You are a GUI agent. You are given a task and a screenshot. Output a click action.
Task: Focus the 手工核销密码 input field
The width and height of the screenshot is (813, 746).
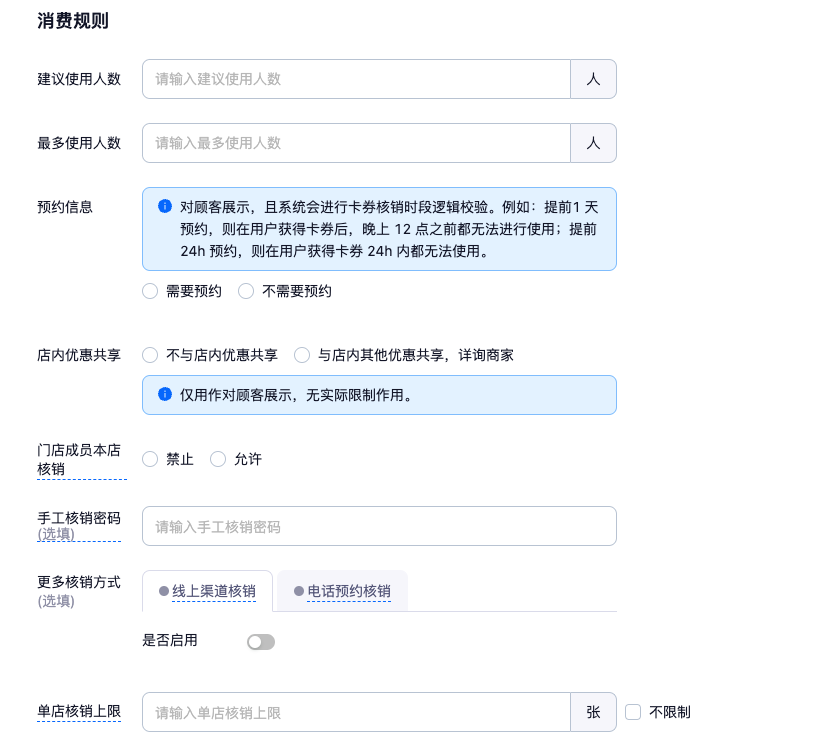point(379,526)
